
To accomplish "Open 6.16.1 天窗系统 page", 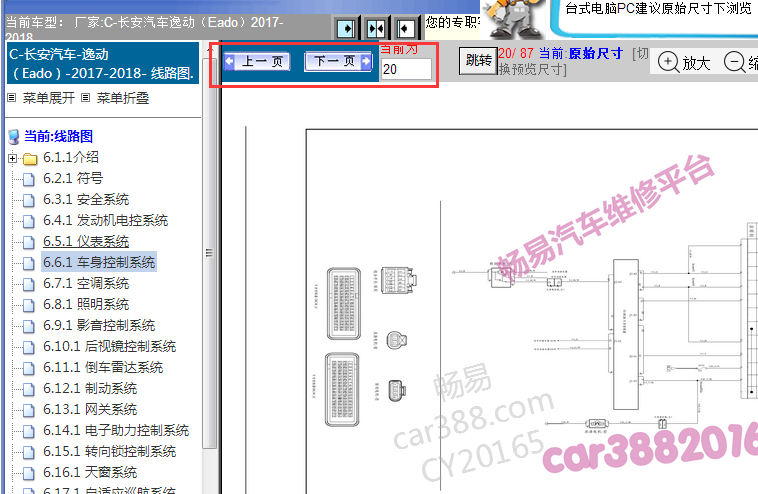I will [x=90, y=472].
